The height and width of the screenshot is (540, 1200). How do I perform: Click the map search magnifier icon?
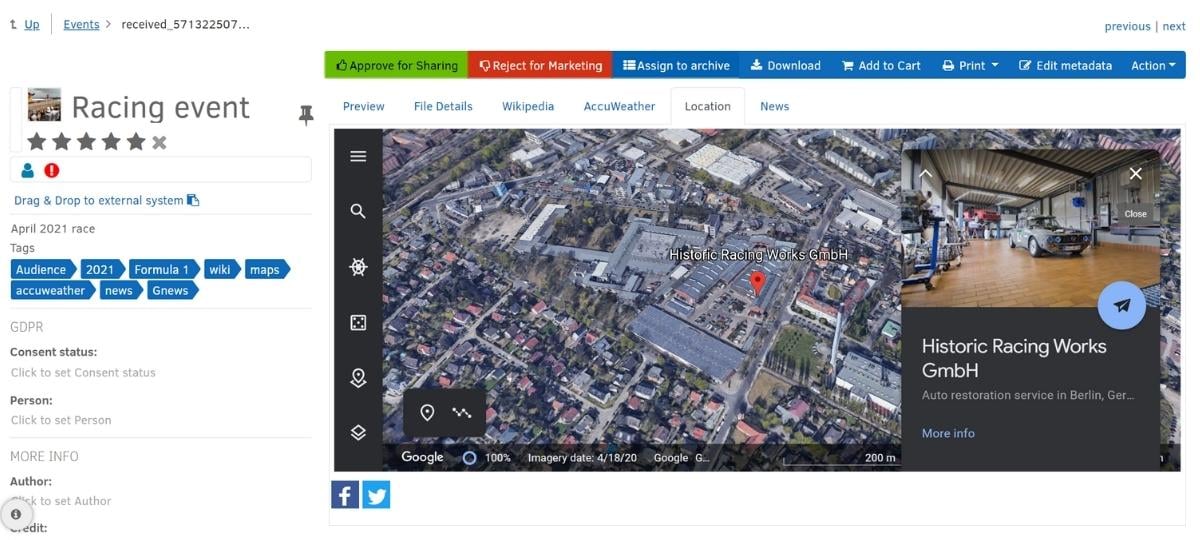[x=358, y=211]
